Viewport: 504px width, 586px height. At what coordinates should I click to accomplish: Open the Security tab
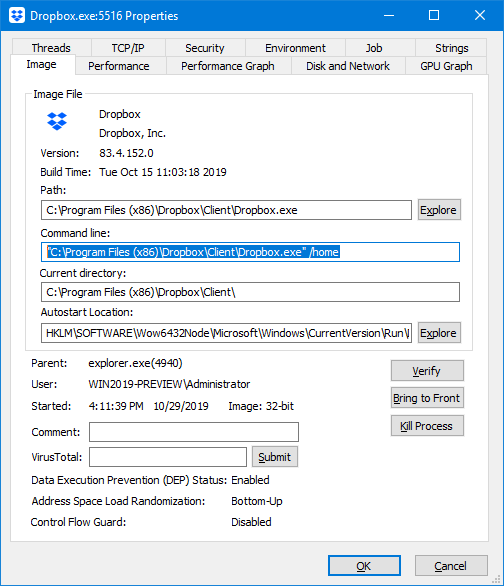205,48
